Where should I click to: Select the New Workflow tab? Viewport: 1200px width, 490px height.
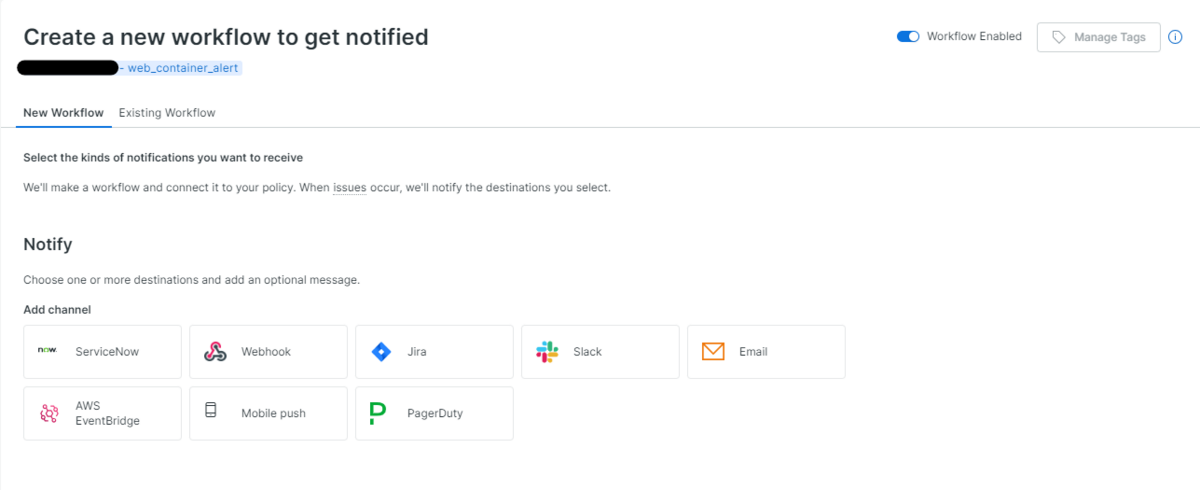[x=63, y=113]
